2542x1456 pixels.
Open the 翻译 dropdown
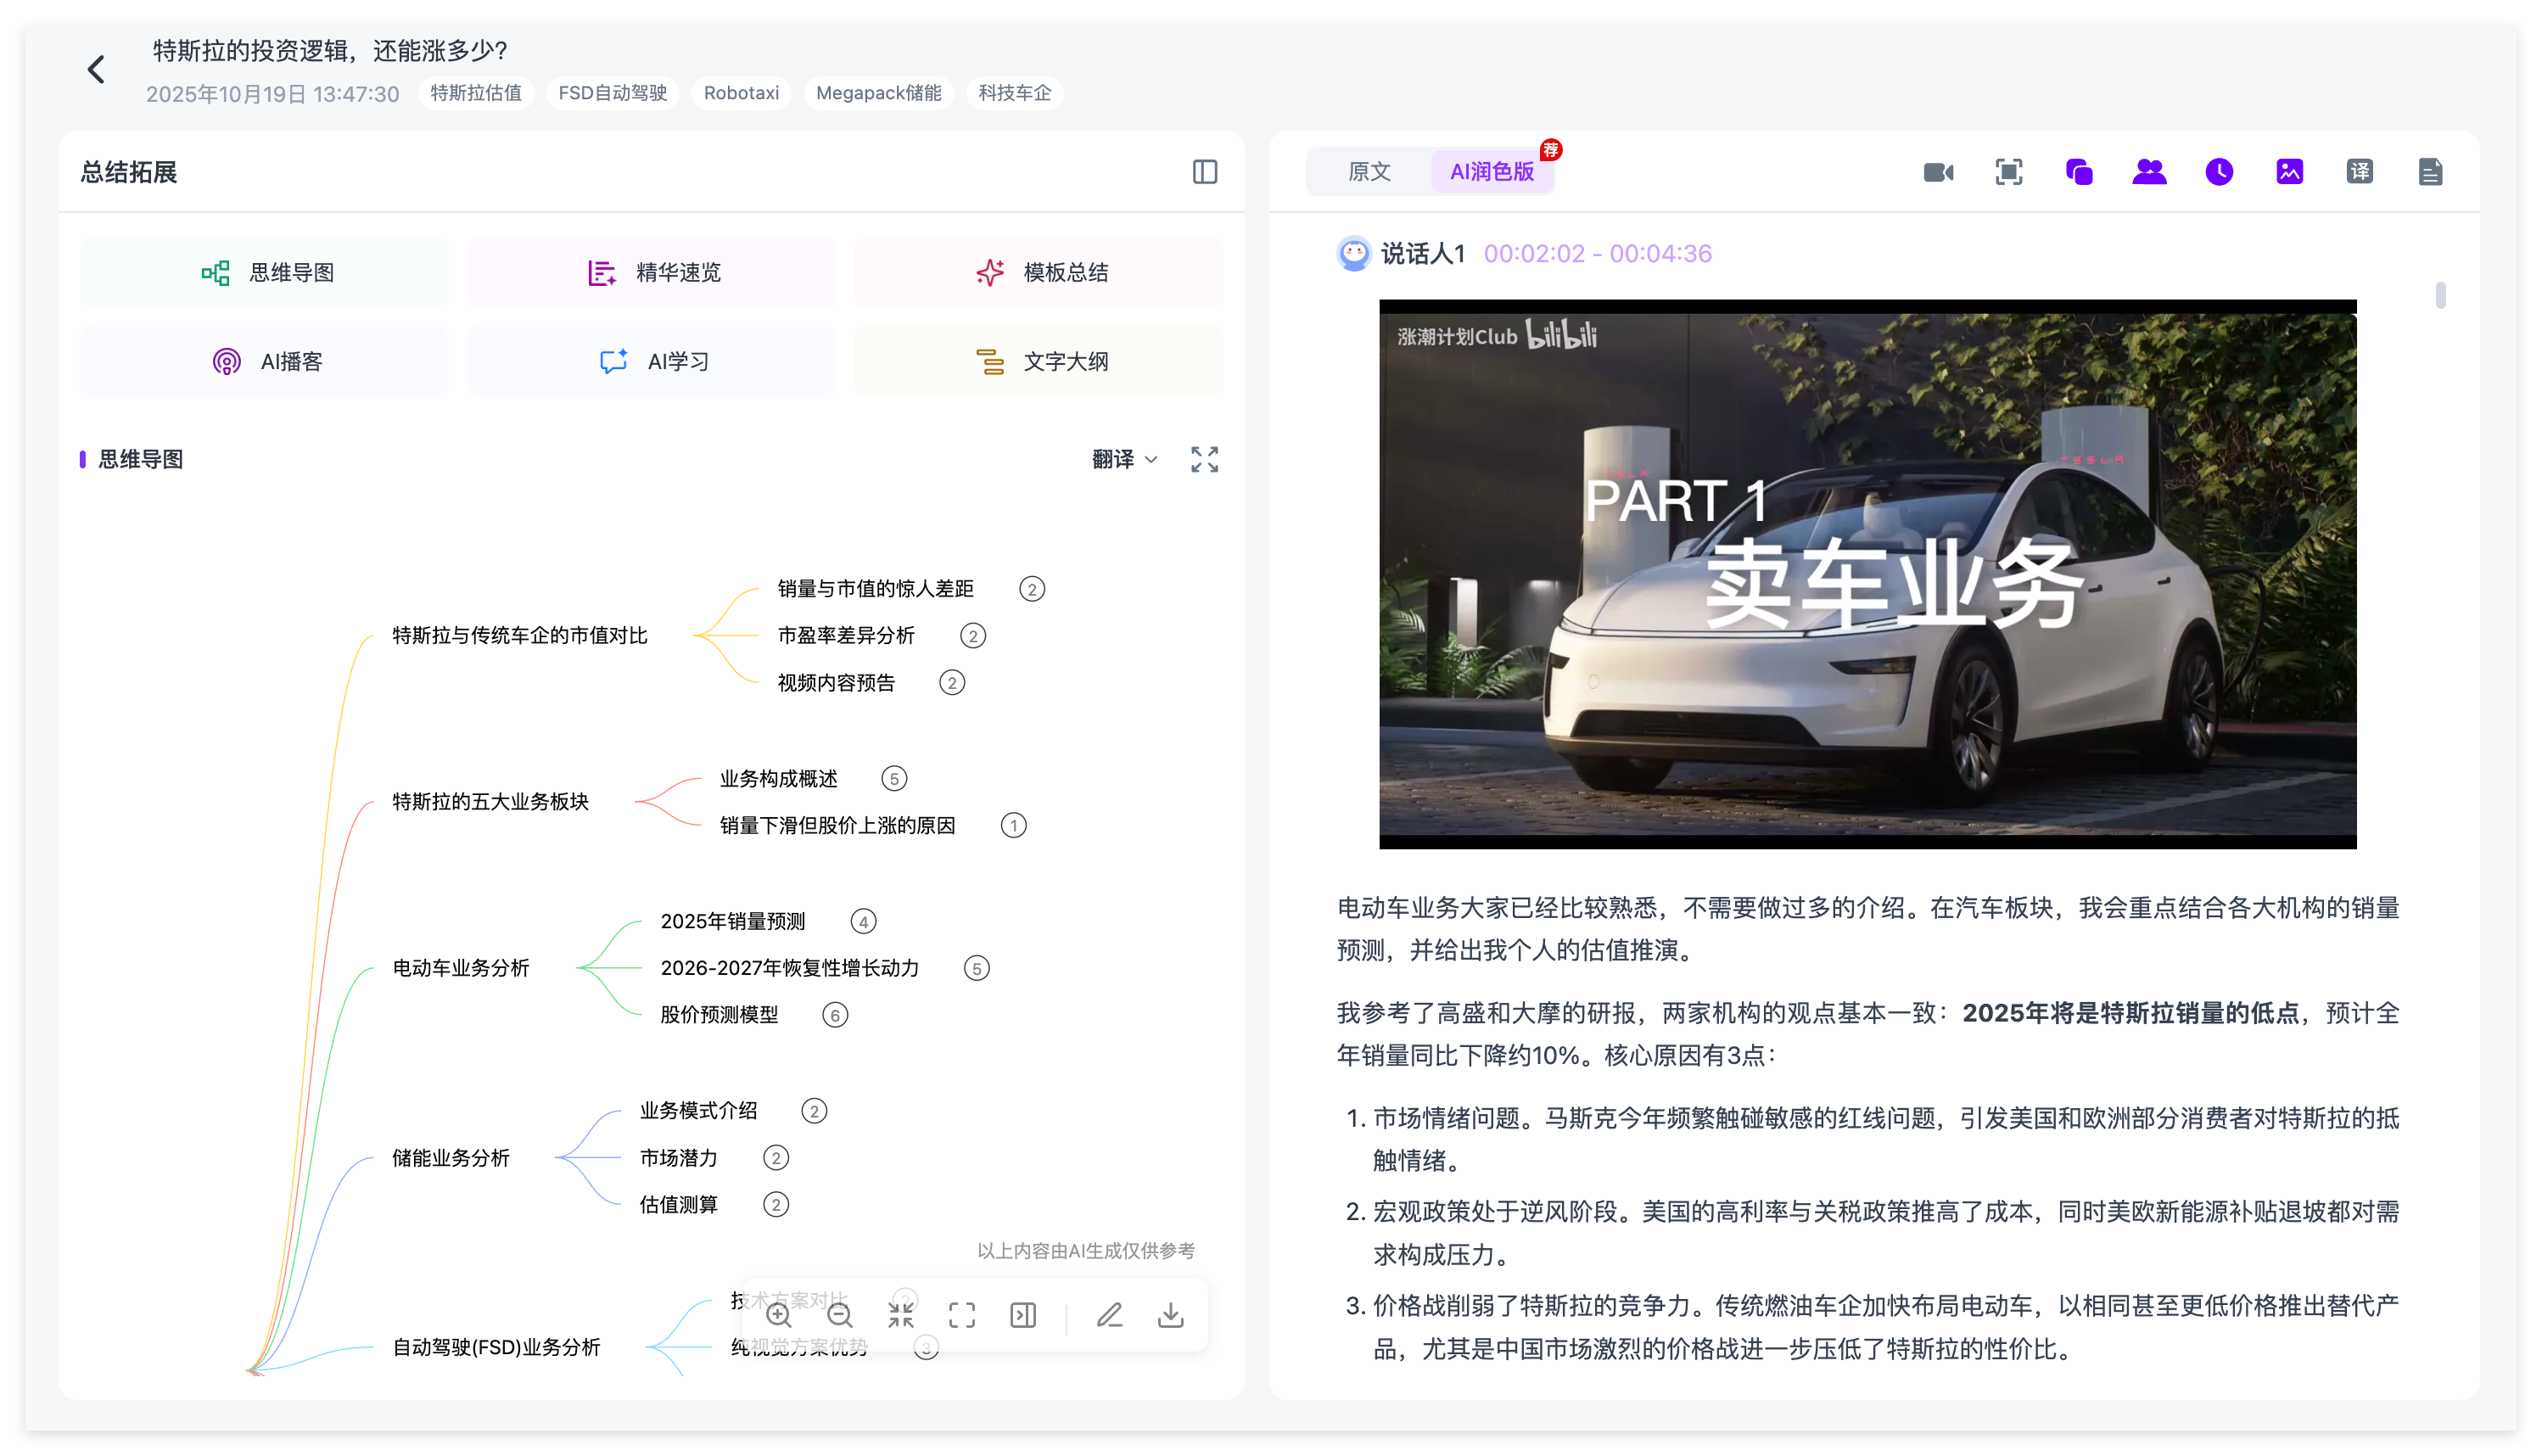click(1125, 459)
